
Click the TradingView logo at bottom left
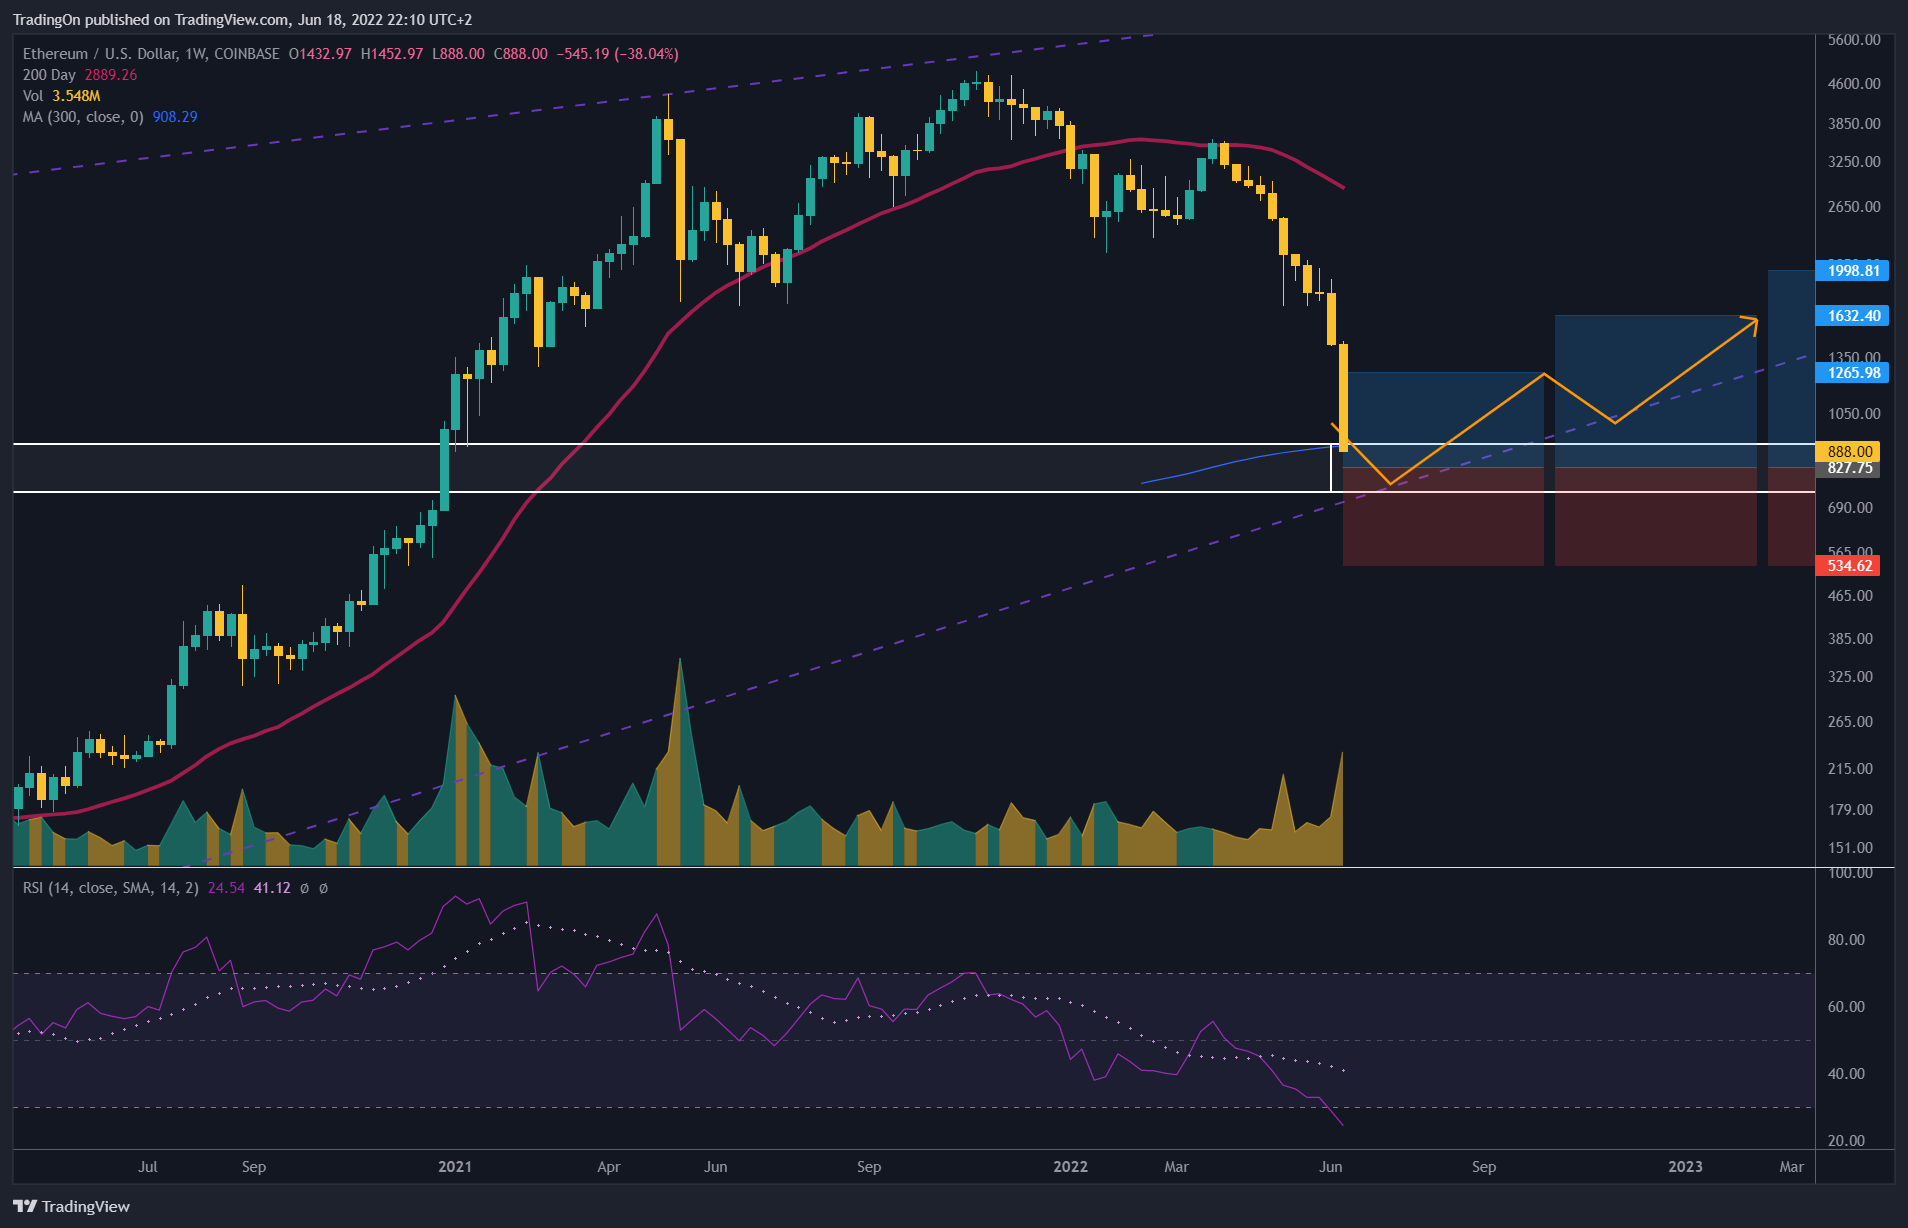(x=71, y=1206)
